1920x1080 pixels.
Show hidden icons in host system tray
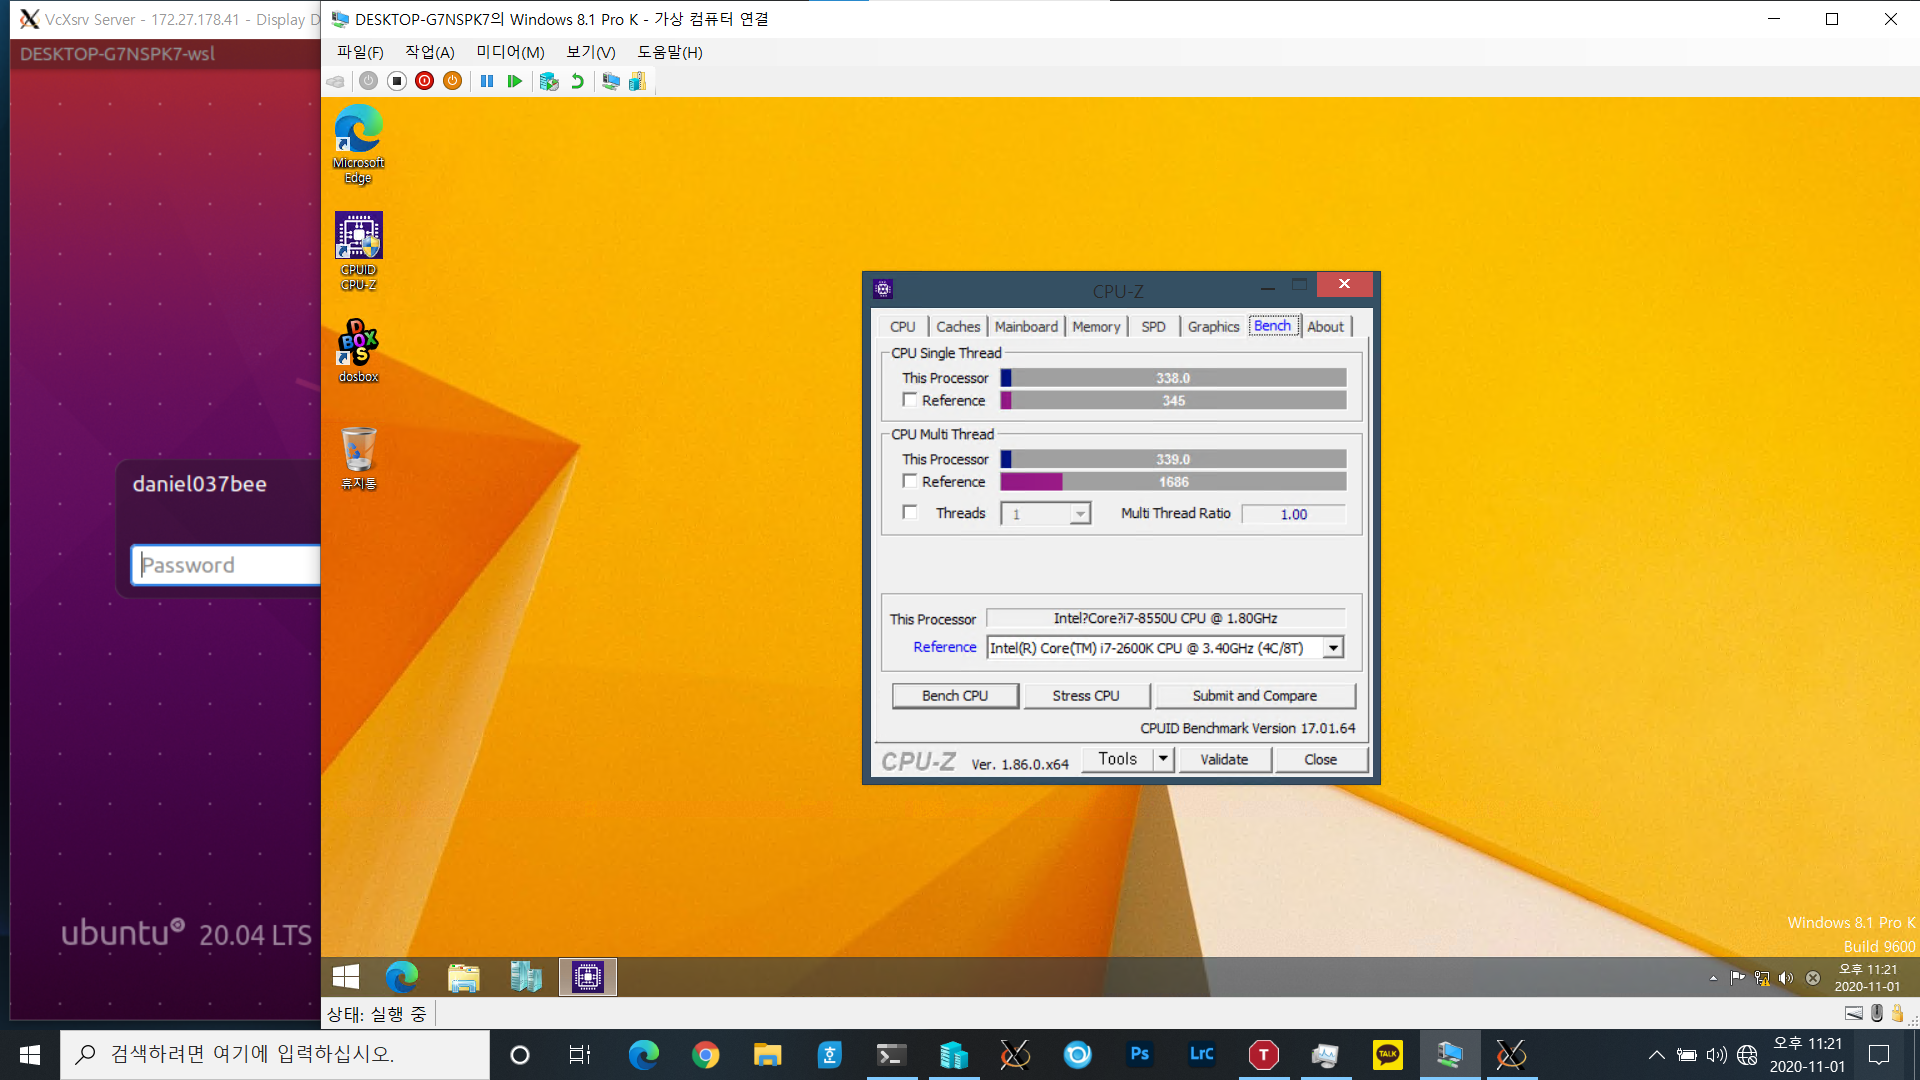pyautogui.click(x=1656, y=1055)
